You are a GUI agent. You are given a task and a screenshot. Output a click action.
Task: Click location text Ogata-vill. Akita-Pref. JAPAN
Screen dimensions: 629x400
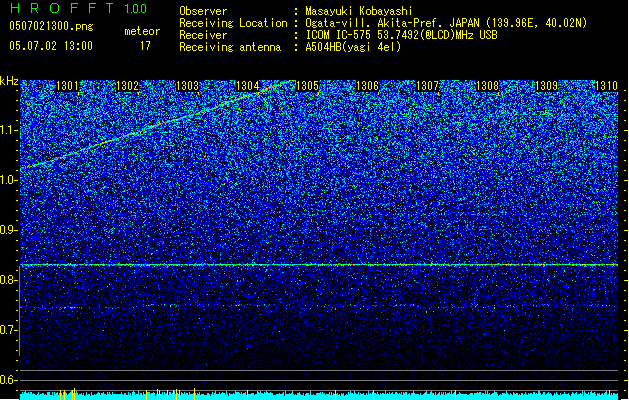point(392,23)
